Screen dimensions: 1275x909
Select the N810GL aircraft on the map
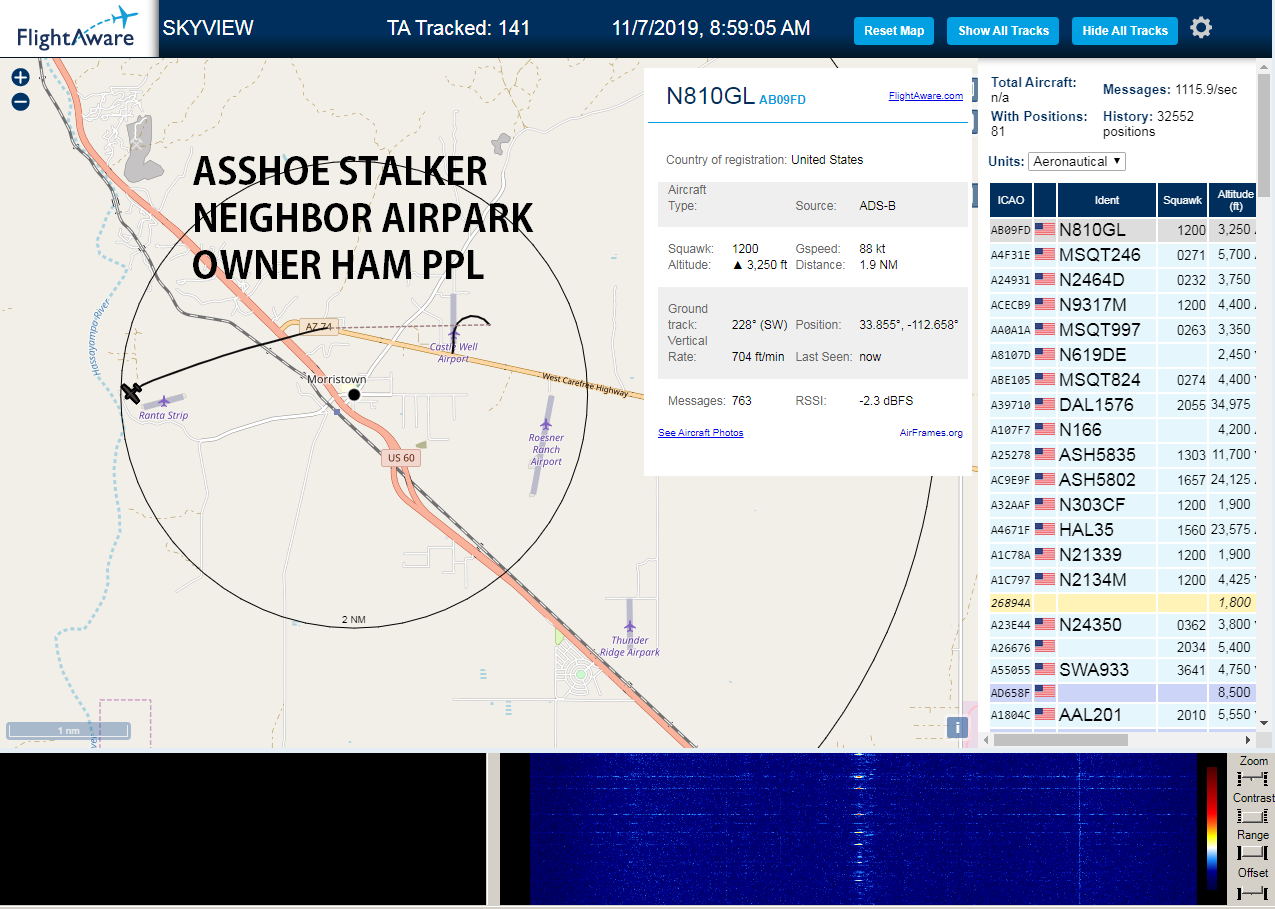tap(132, 393)
